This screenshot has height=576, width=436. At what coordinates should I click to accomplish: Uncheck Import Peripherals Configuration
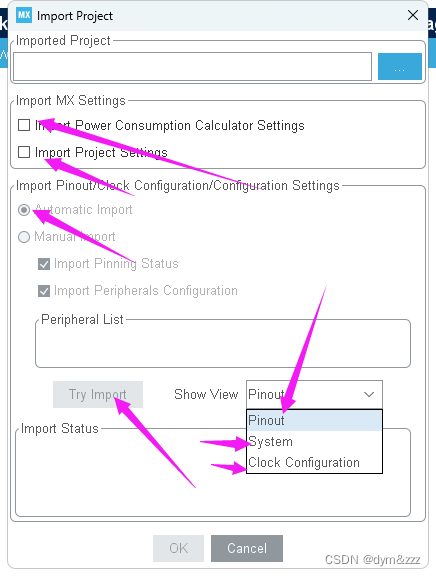pyautogui.click(x=44, y=291)
